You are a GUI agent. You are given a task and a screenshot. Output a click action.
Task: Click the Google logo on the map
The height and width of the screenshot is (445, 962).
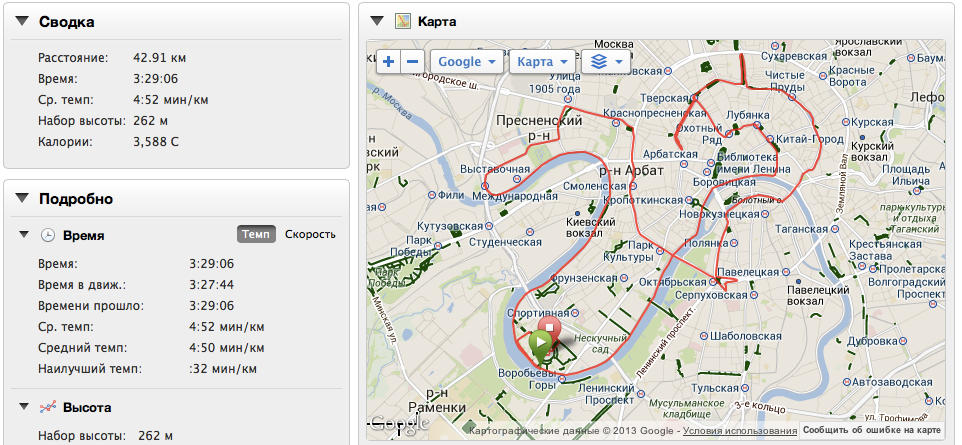click(398, 424)
